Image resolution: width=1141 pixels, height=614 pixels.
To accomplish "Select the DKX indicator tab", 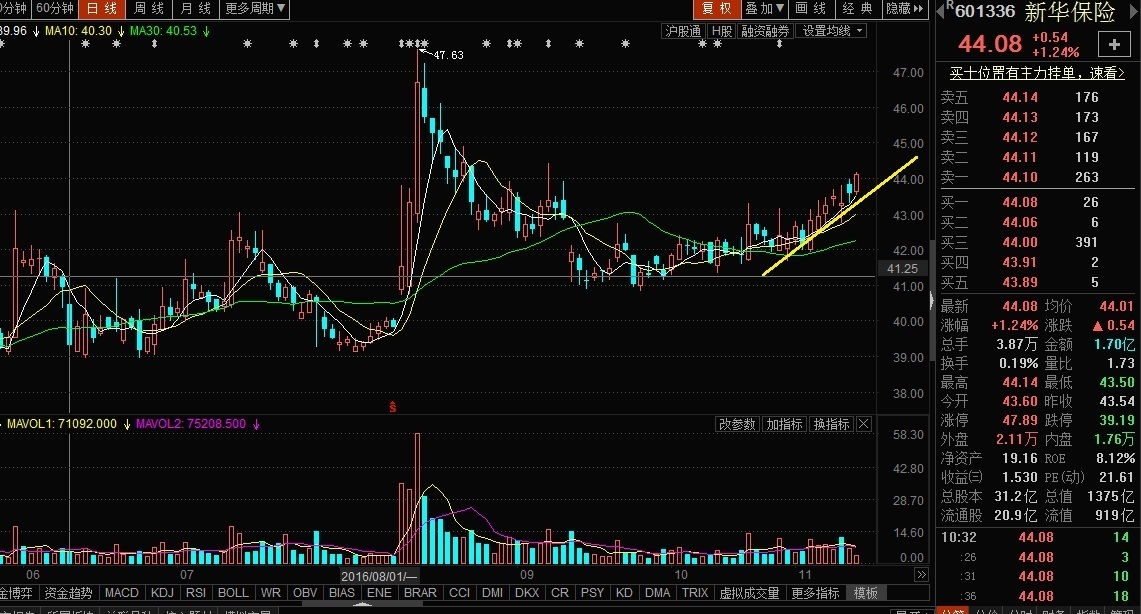I will click(527, 593).
